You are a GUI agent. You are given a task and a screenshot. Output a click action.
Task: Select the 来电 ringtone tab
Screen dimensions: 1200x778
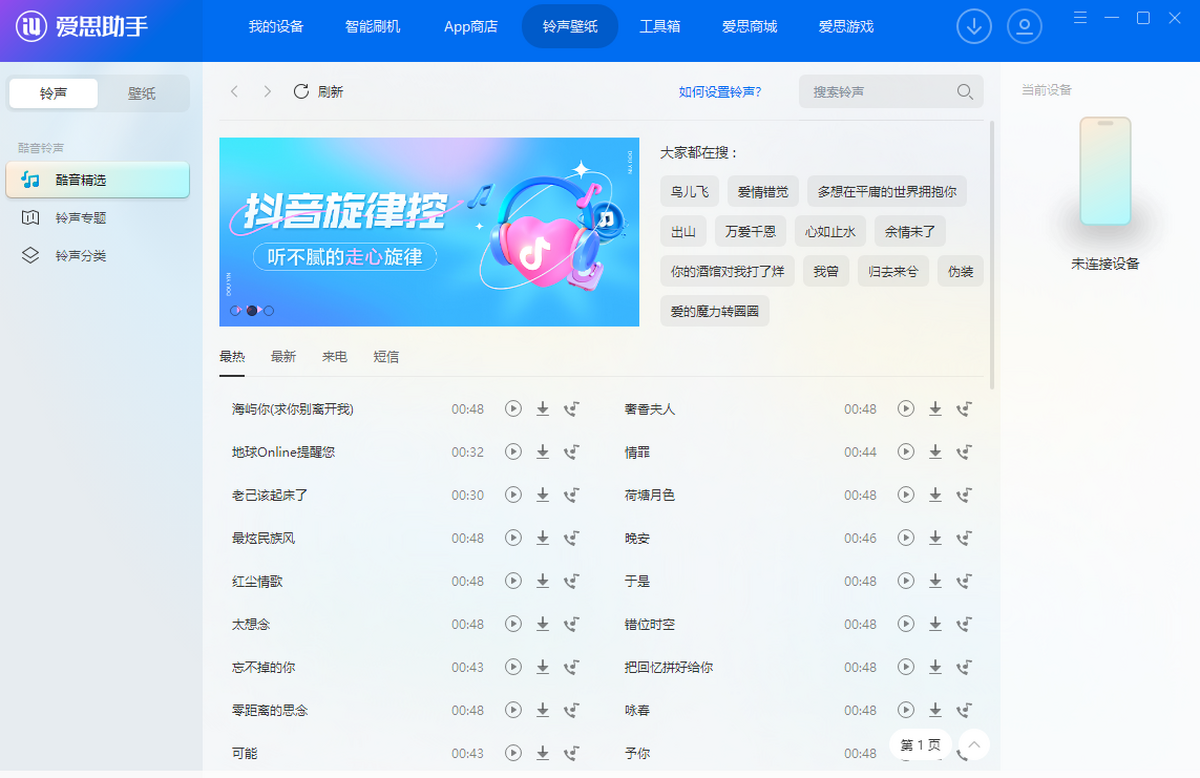pyautogui.click(x=335, y=357)
